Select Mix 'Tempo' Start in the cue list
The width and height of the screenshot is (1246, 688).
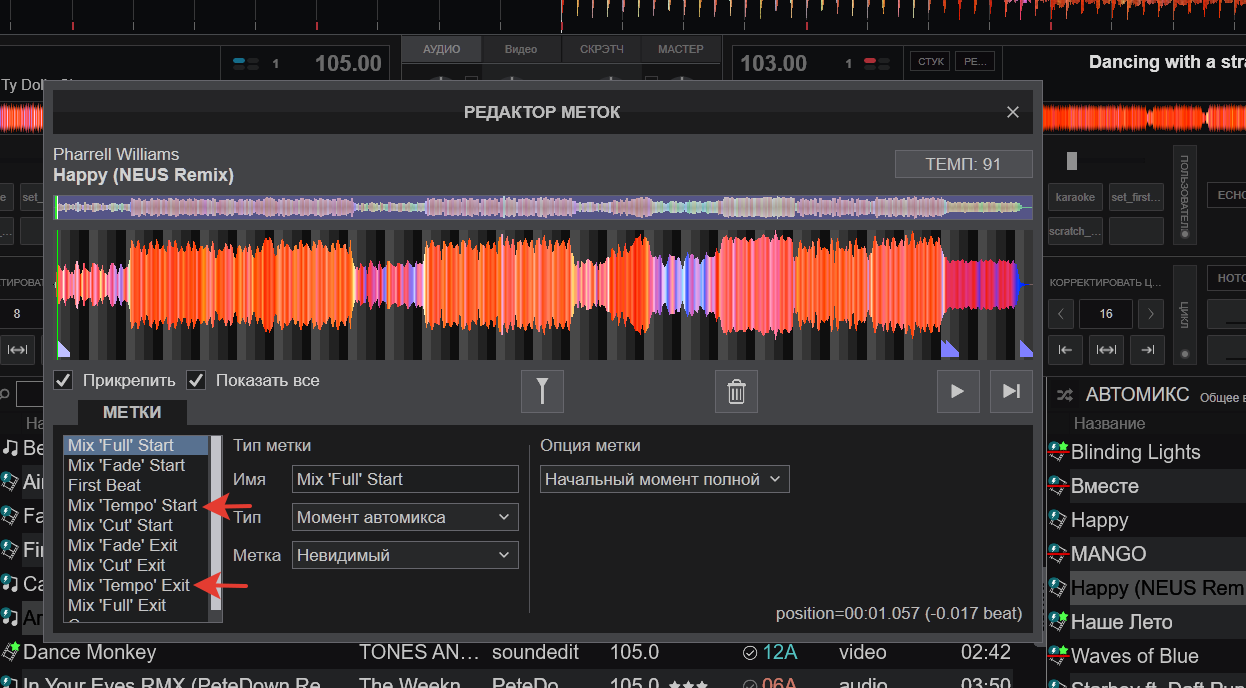point(136,505)
